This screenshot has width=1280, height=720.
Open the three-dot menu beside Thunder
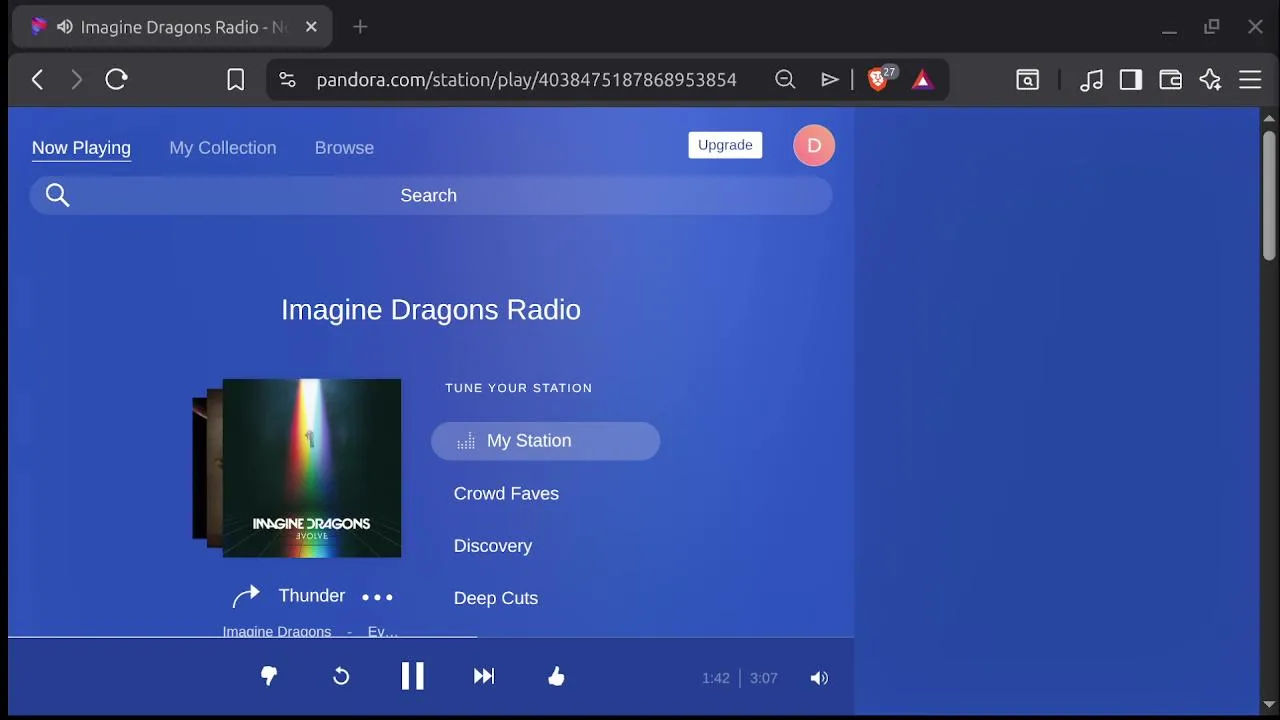[377, 597]
